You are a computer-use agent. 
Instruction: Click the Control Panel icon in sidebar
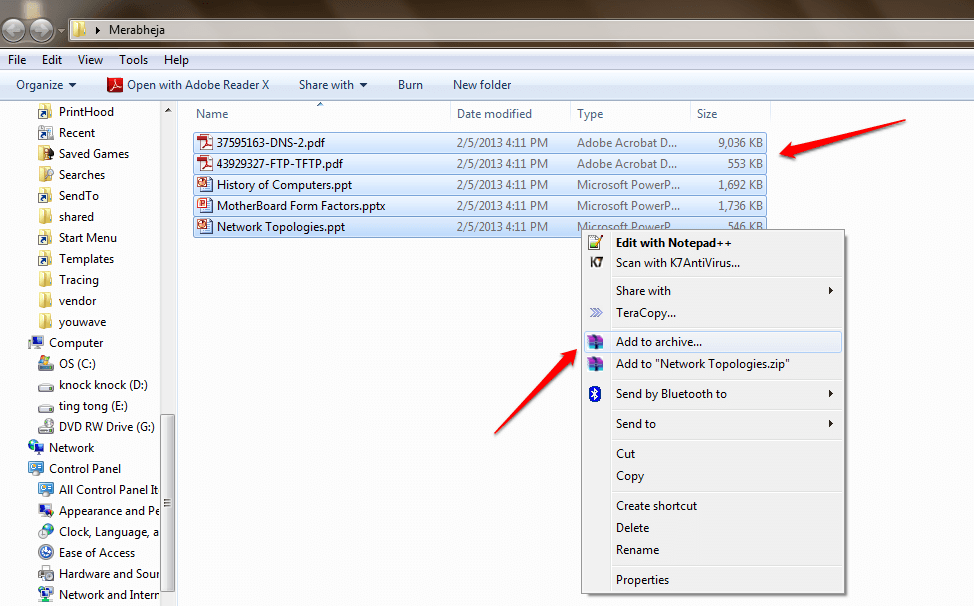36,468
